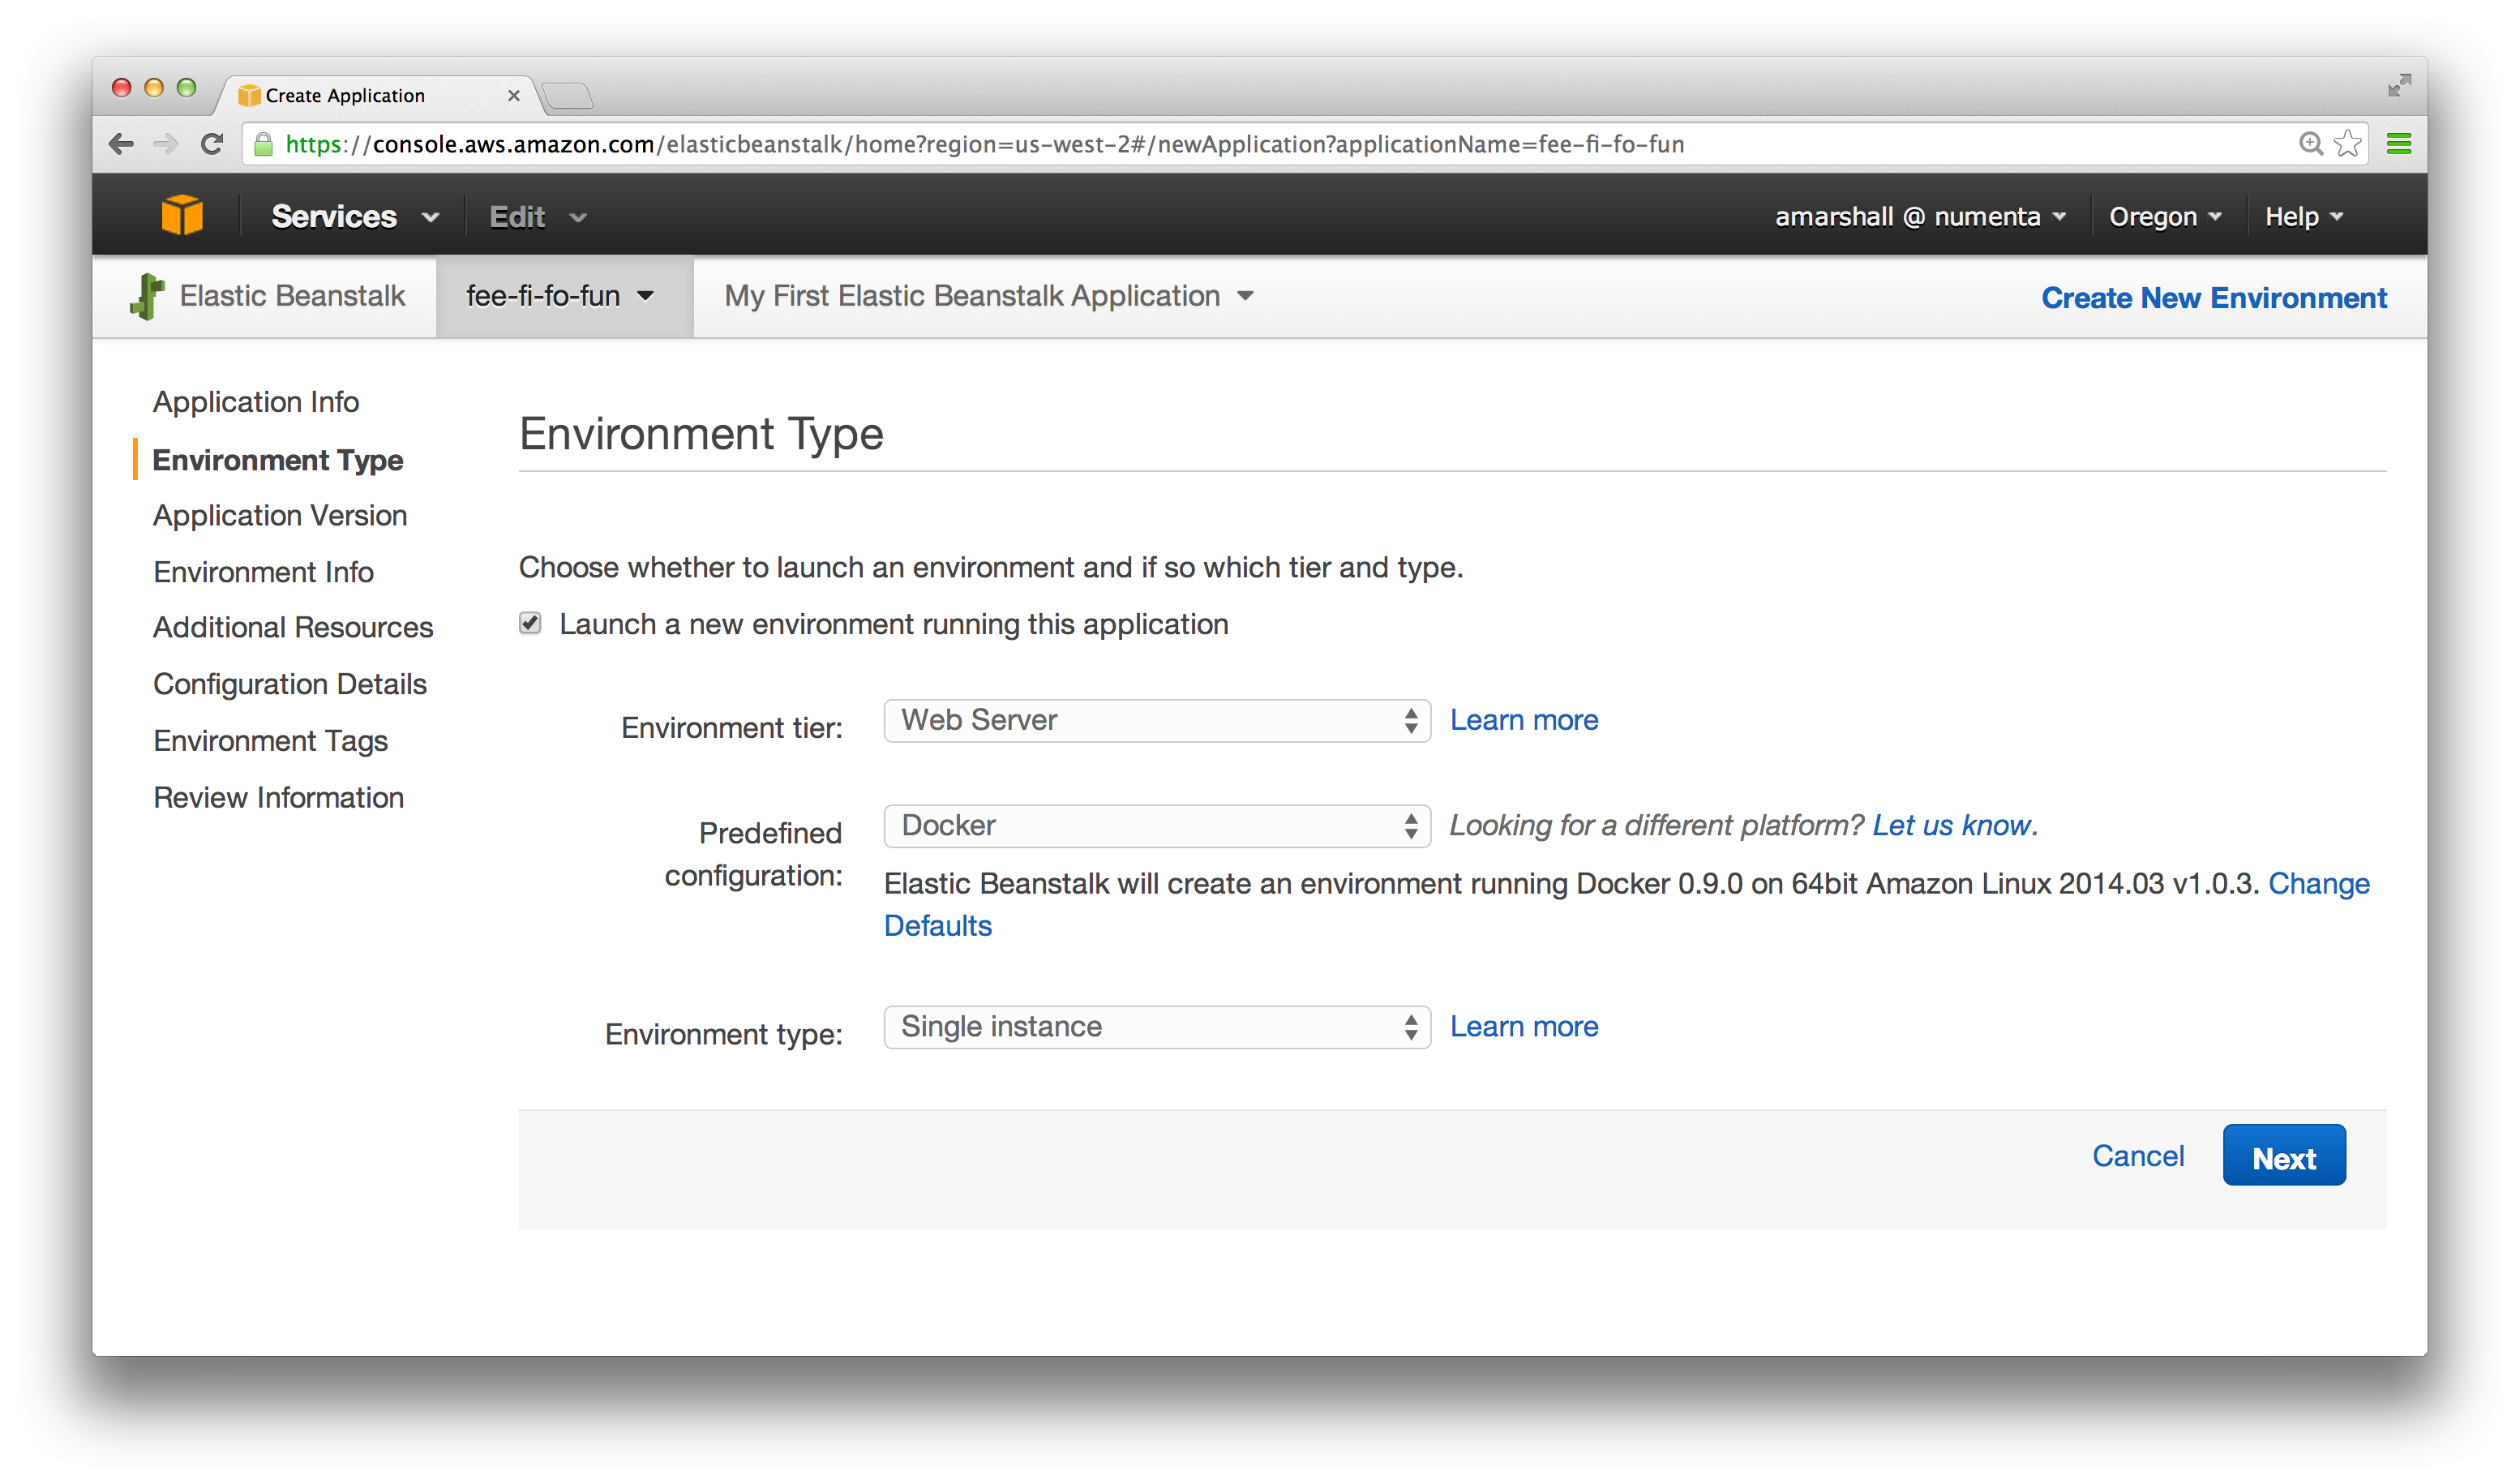Open the Services menu

coord(354,217)
